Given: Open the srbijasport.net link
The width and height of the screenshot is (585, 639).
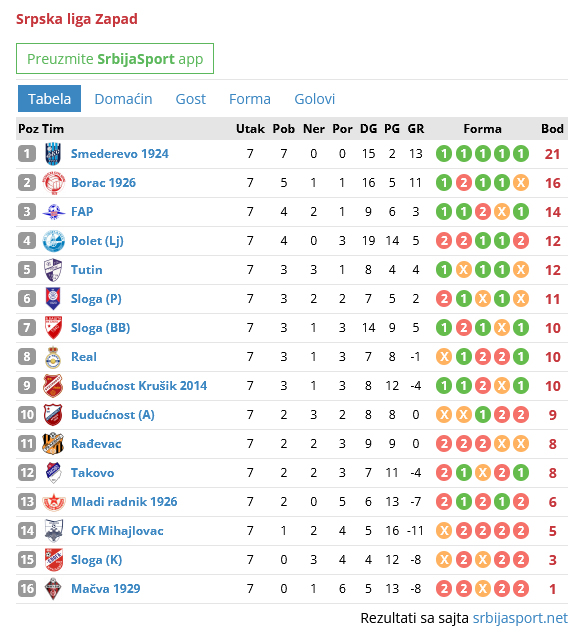Looking at the screenshot, I should click(520, 618).
